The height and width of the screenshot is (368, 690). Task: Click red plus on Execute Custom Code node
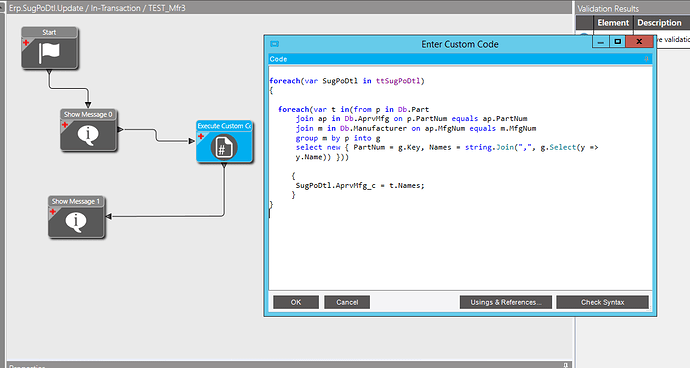pos(201,136)
